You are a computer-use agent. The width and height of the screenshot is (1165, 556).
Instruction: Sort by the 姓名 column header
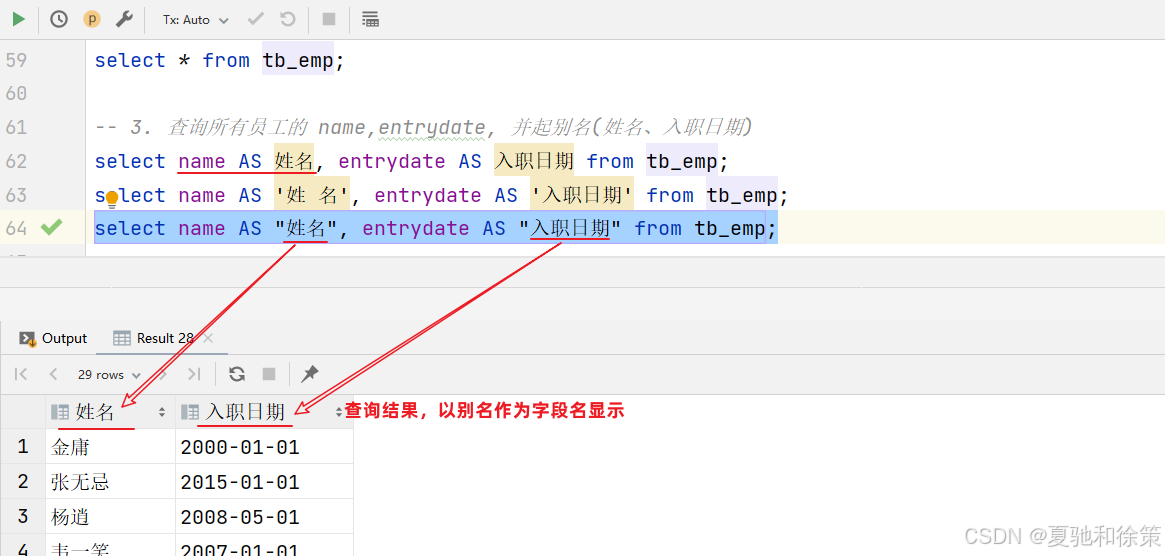[110, 412]
